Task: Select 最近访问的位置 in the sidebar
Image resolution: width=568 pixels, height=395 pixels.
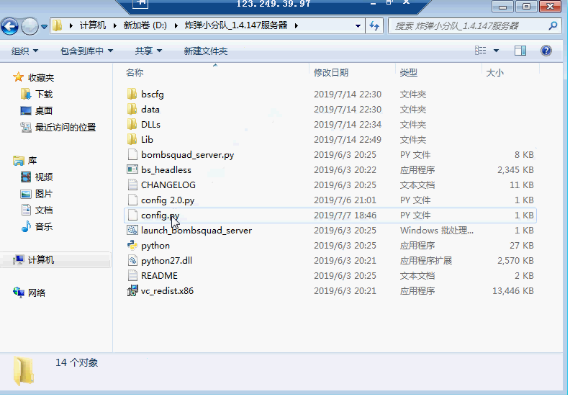Action: tap(66, 127)
